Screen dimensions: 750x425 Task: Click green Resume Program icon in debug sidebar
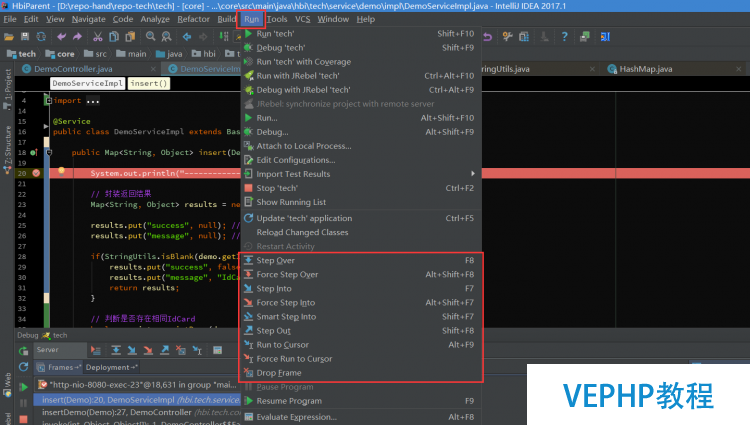point(23,387)
